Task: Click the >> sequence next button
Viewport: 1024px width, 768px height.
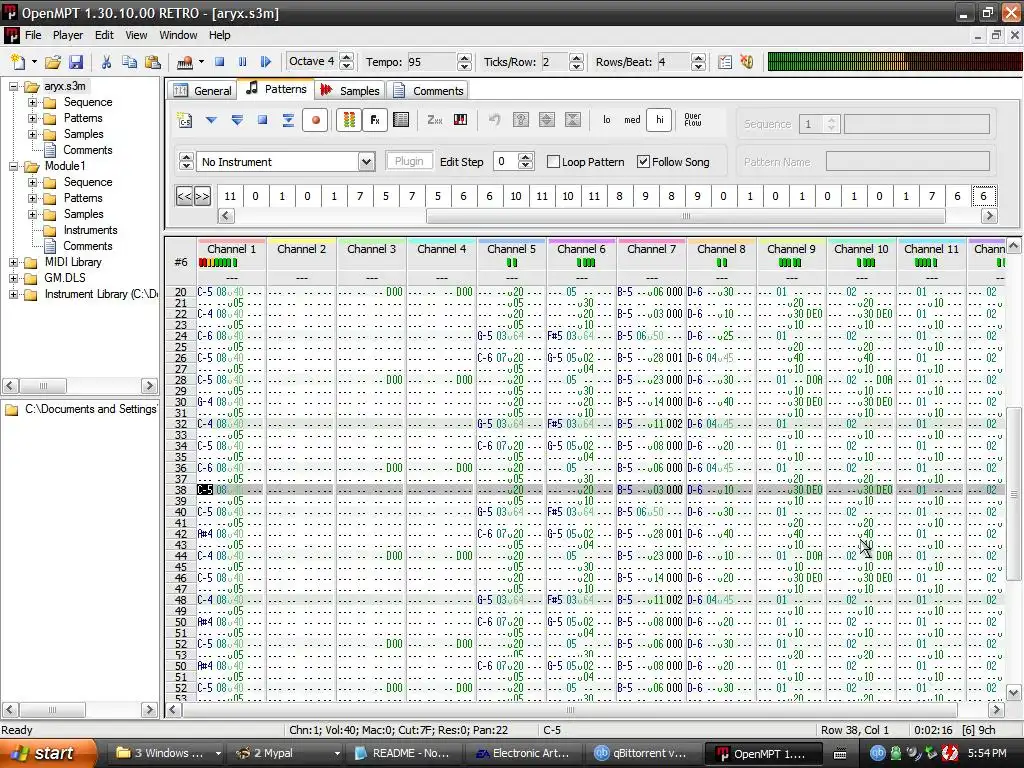Action: click(x=202, y=196)
